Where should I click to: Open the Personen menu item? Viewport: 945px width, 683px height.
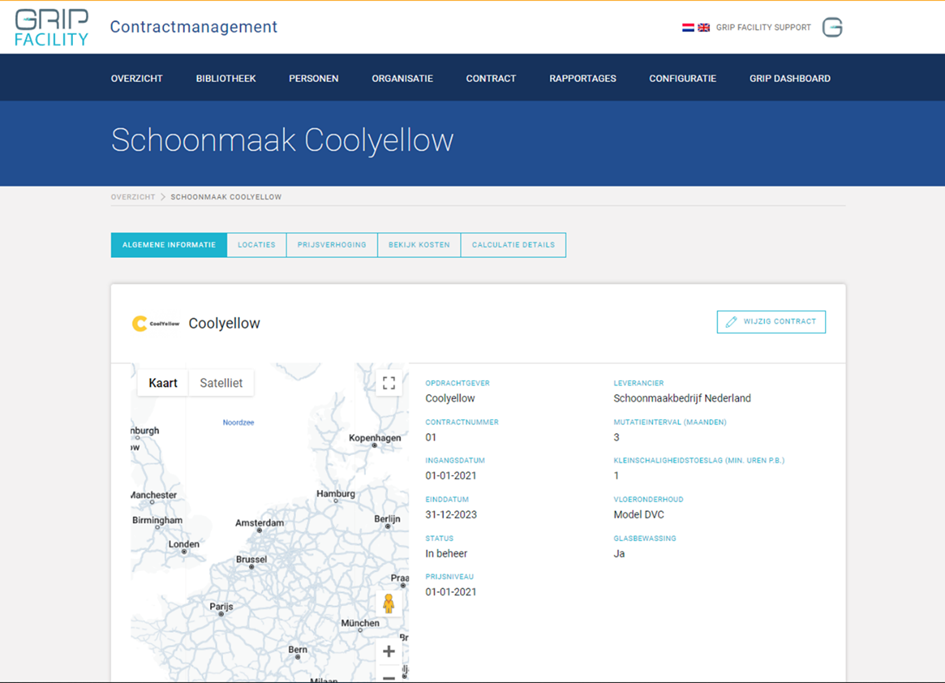point(313,78)
